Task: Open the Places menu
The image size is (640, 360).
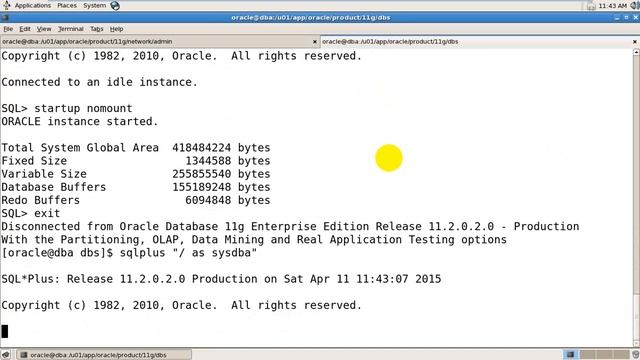Action: 67,5
